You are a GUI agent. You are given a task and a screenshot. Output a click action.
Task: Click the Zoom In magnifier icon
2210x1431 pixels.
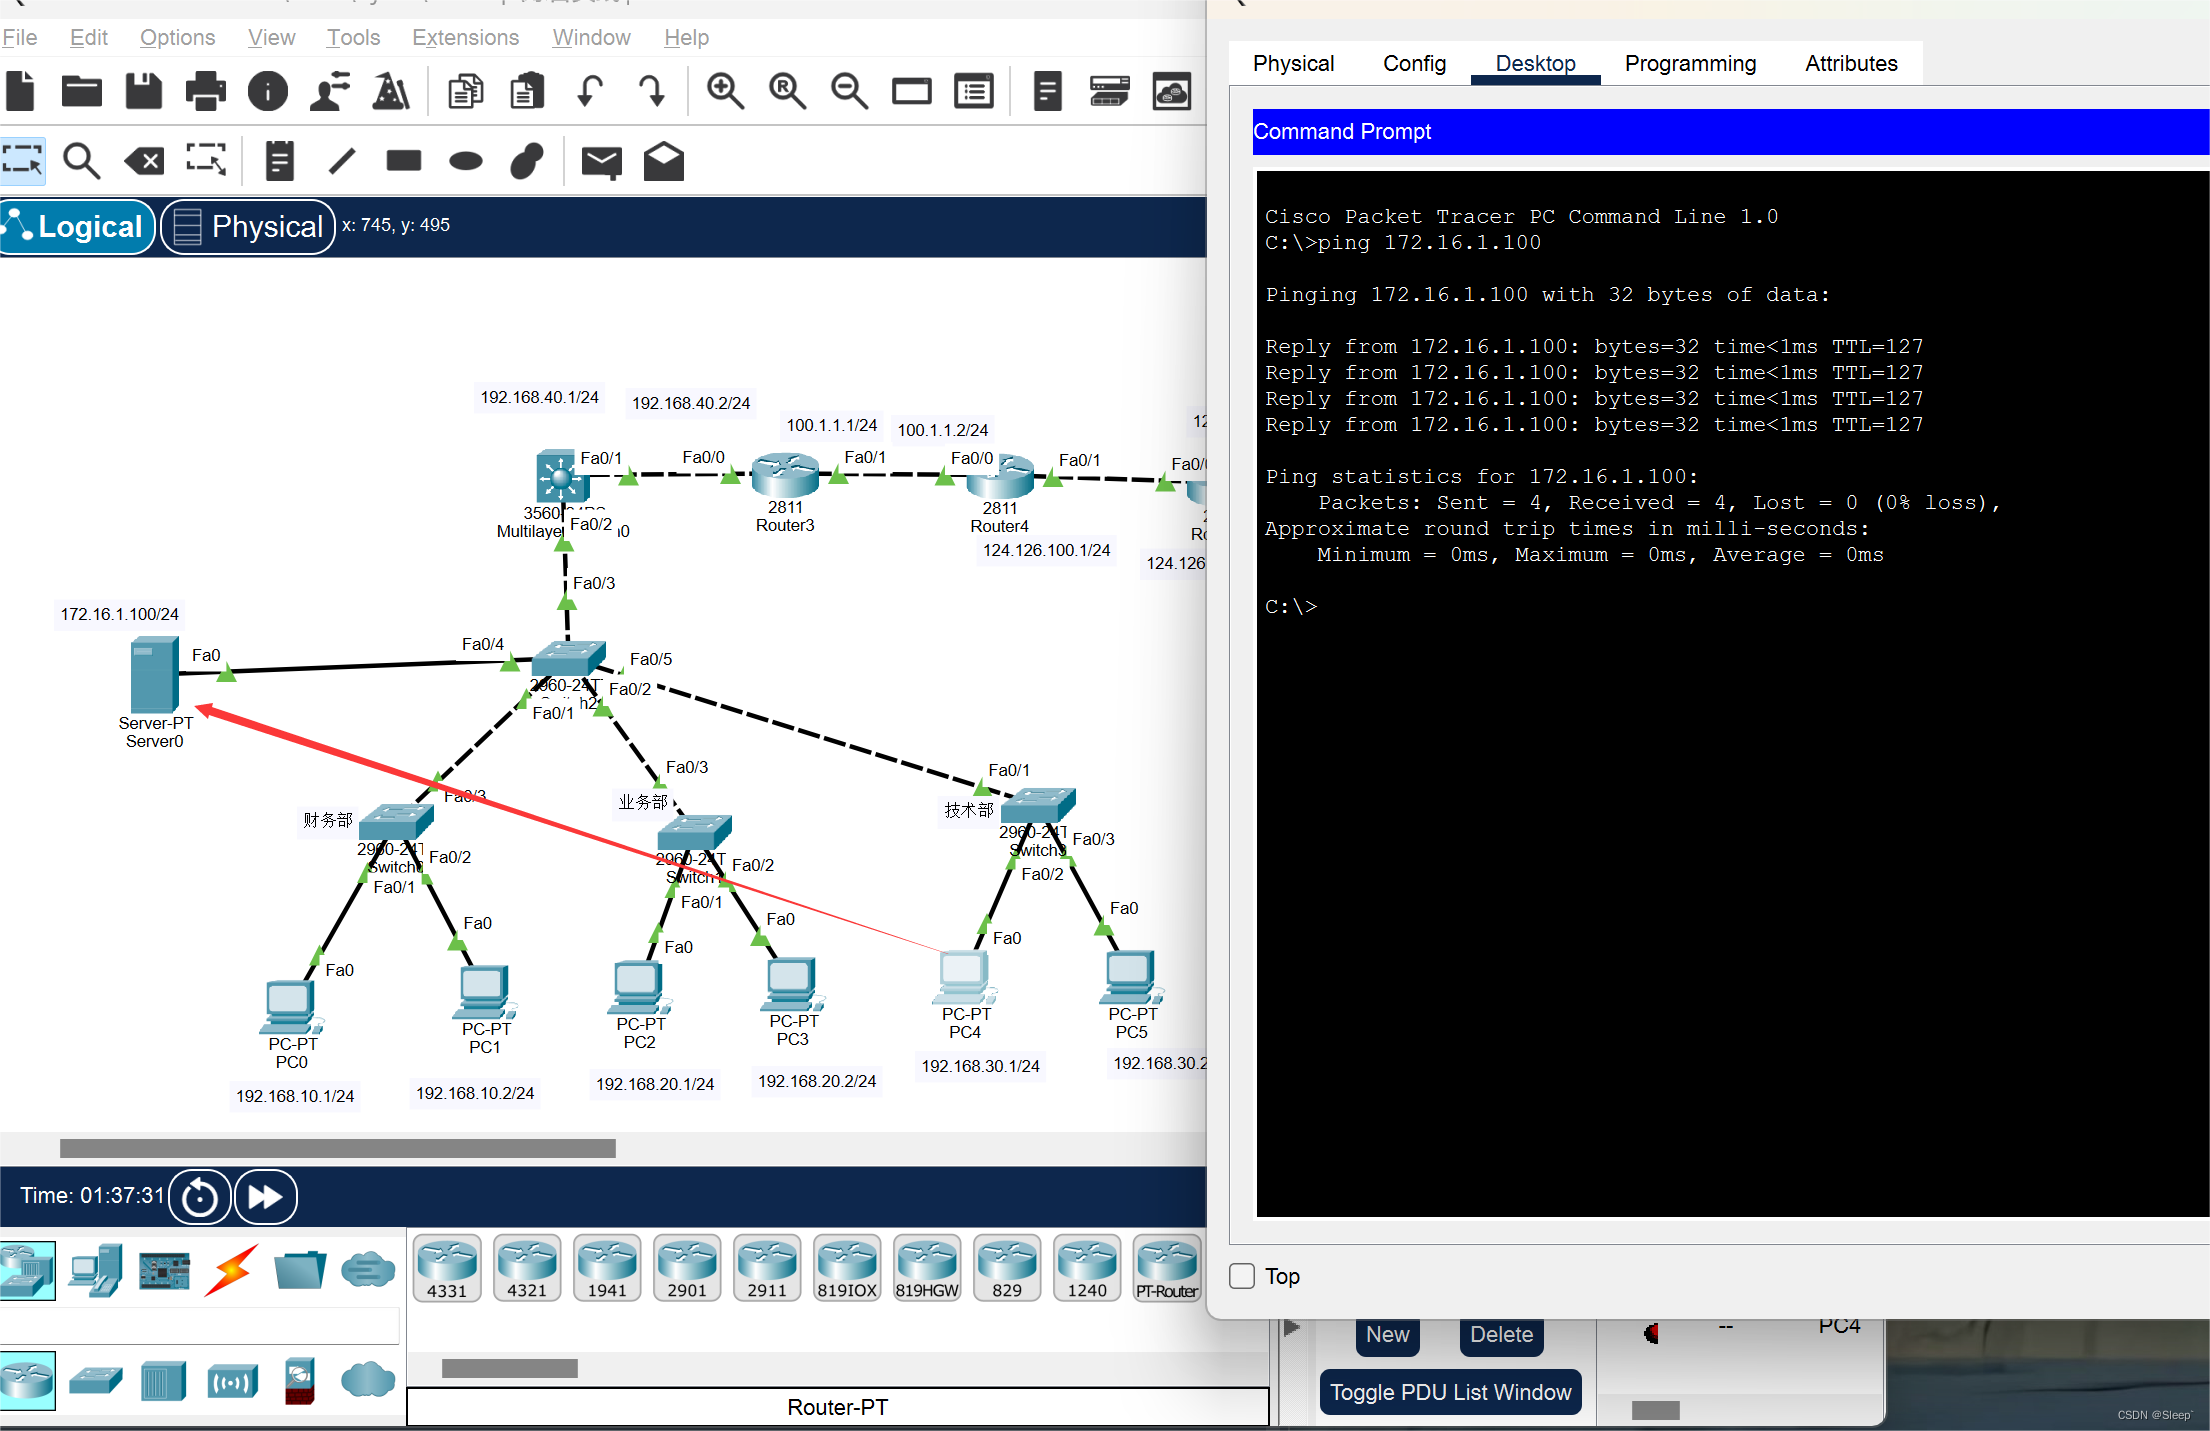(725, 91)
